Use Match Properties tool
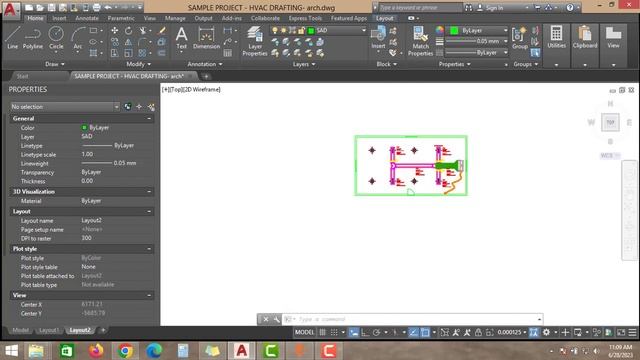The height and width of the screenshot is (360, 640). pyautogui.click(x=420, y=41)
